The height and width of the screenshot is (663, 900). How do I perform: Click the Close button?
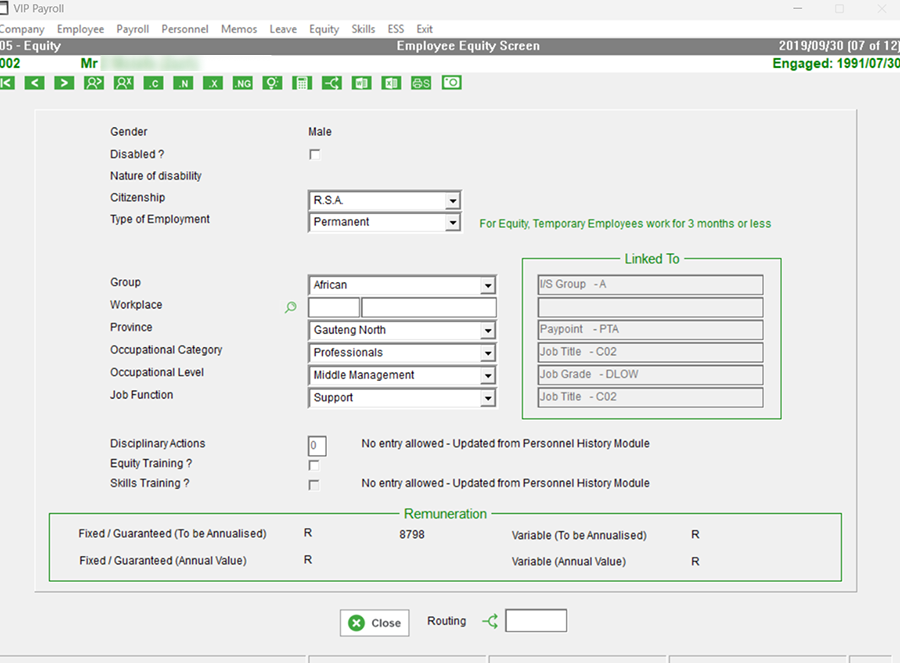(x=375, y=623)
